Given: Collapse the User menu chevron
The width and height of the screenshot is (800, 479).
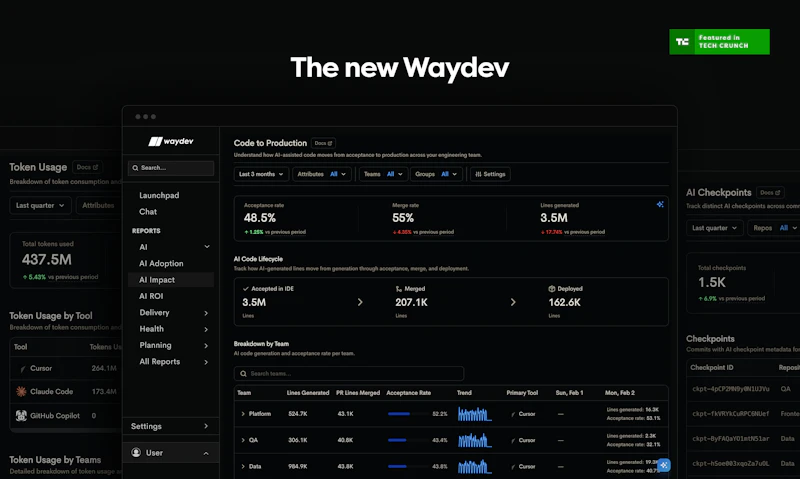Looking at the screenshot, I should click(x=206, y=453).
